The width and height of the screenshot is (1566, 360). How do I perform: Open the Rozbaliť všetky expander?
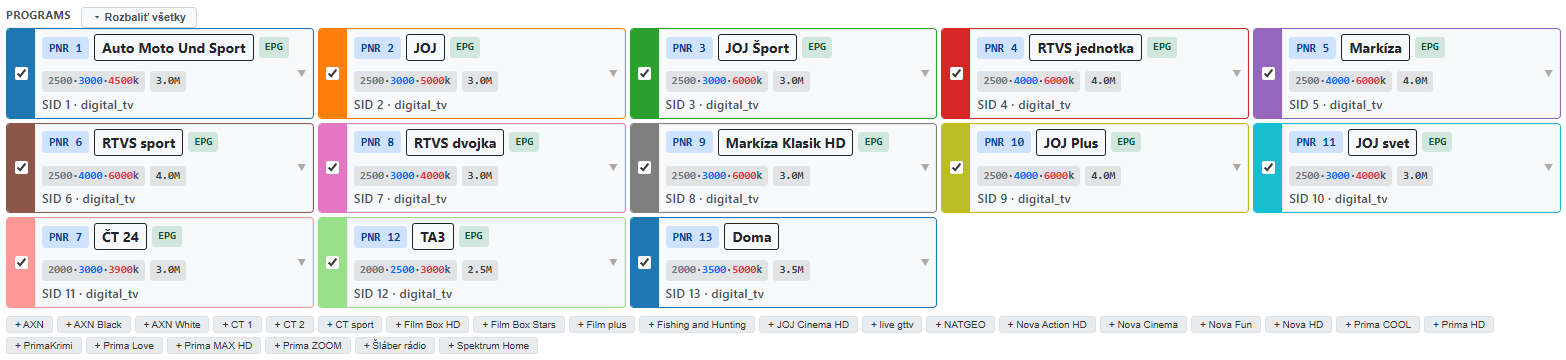click(139, 17)
